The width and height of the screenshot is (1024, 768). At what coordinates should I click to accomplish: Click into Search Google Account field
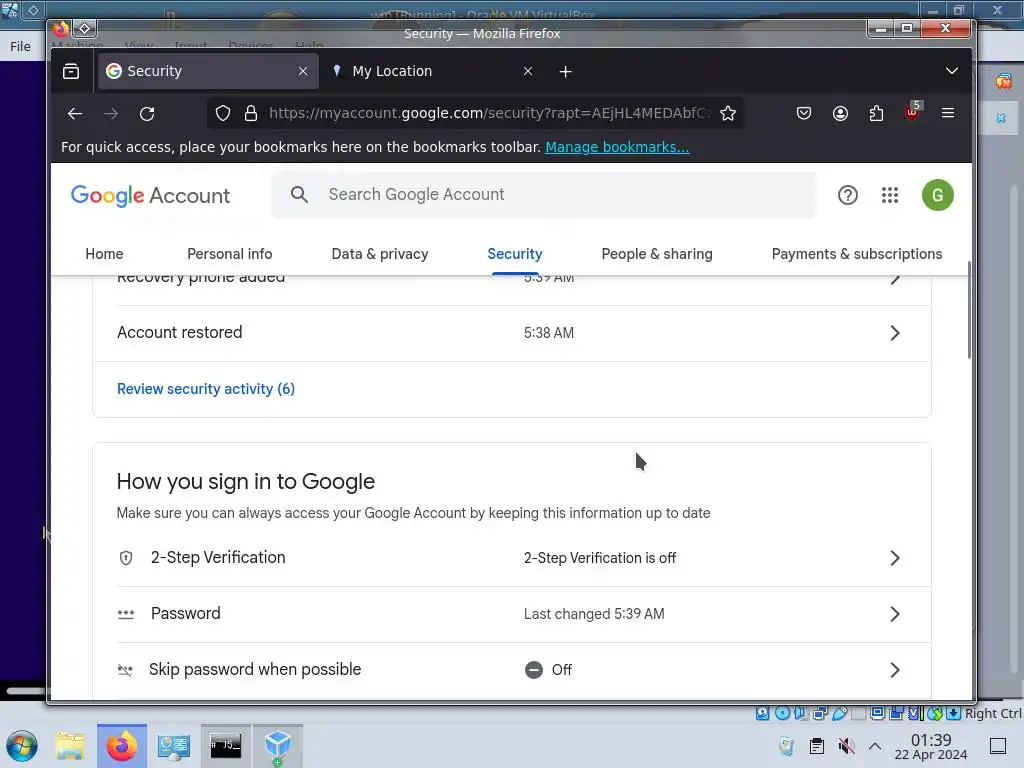tap(543, 195)
